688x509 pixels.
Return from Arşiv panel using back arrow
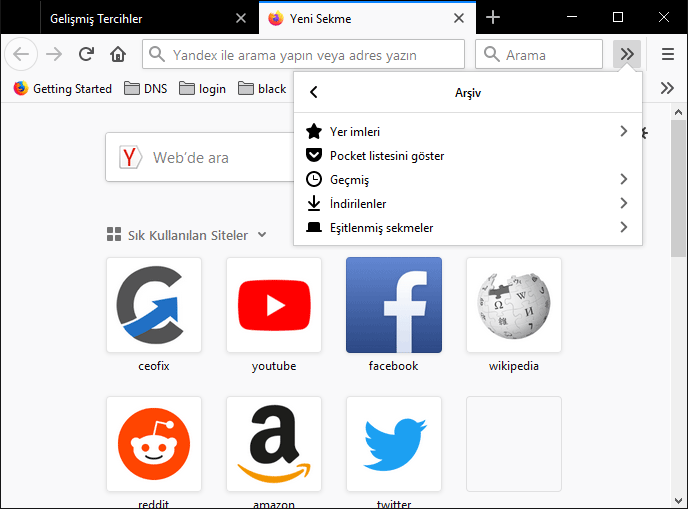point(314,92)
